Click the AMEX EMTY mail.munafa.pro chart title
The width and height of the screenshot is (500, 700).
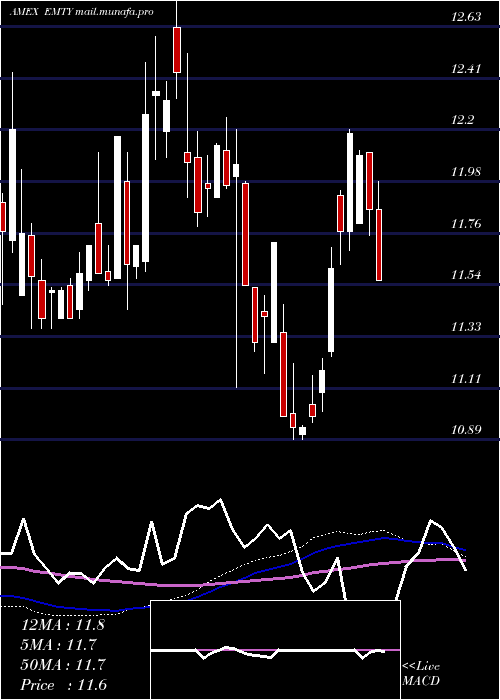[81, 12]
